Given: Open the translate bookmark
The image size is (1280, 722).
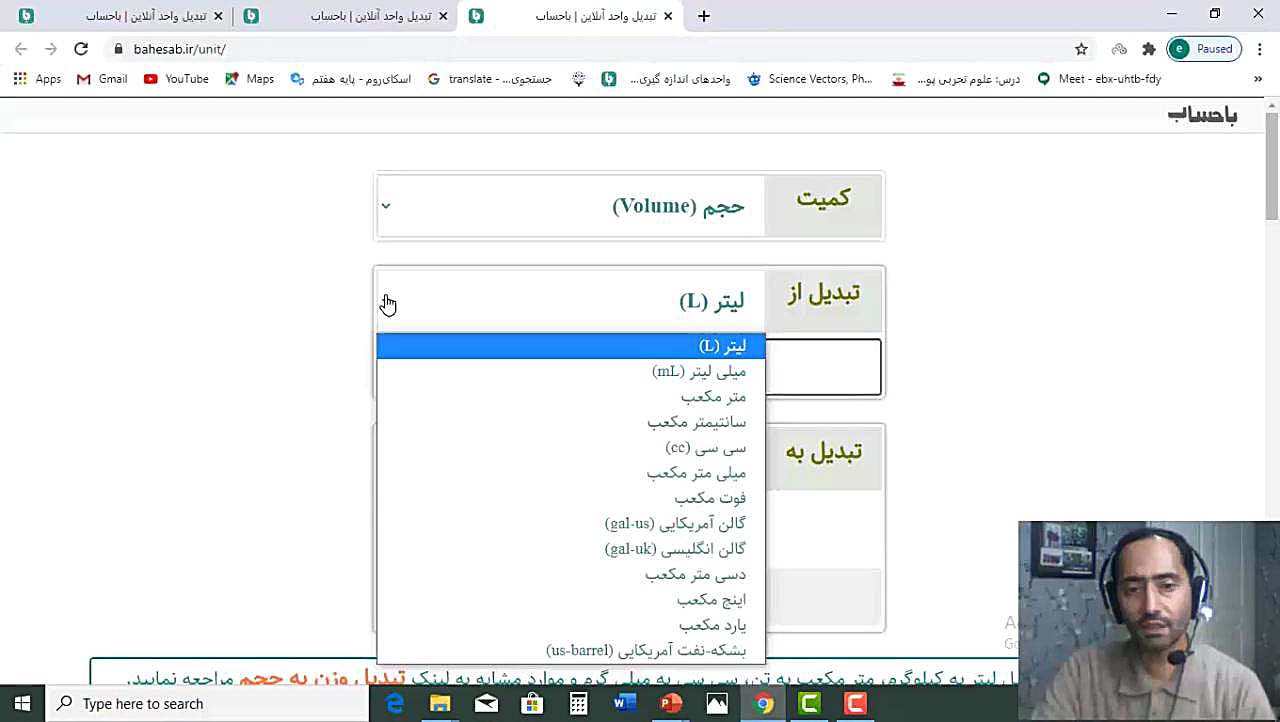Looking at the screenshot, I should (x=489, y=79).
